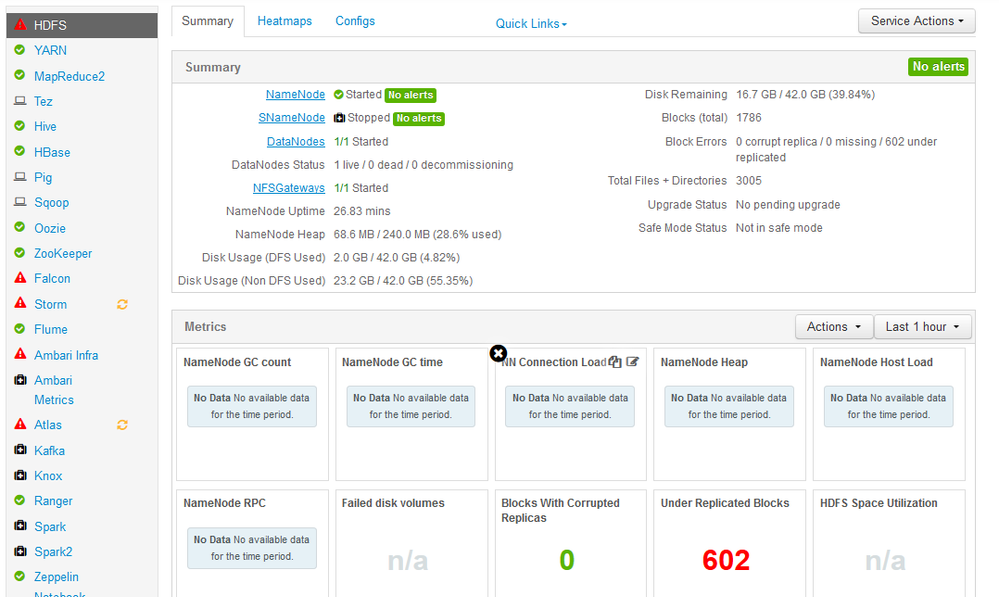The width and height of the screenshot is (999, 597).
Task: Click the Falcon red alert icon
Action: pos(20,278)
